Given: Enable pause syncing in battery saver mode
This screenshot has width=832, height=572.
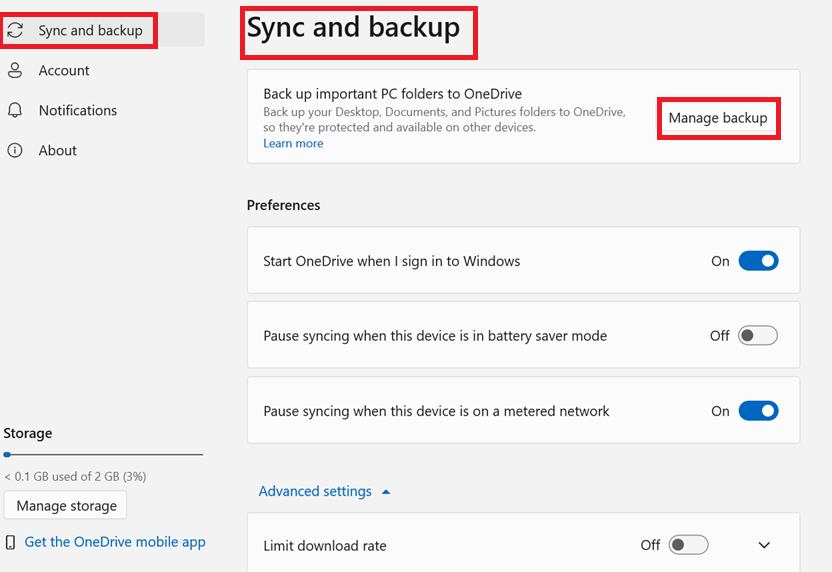Looking at the screenshot, I should click(758, 336).
